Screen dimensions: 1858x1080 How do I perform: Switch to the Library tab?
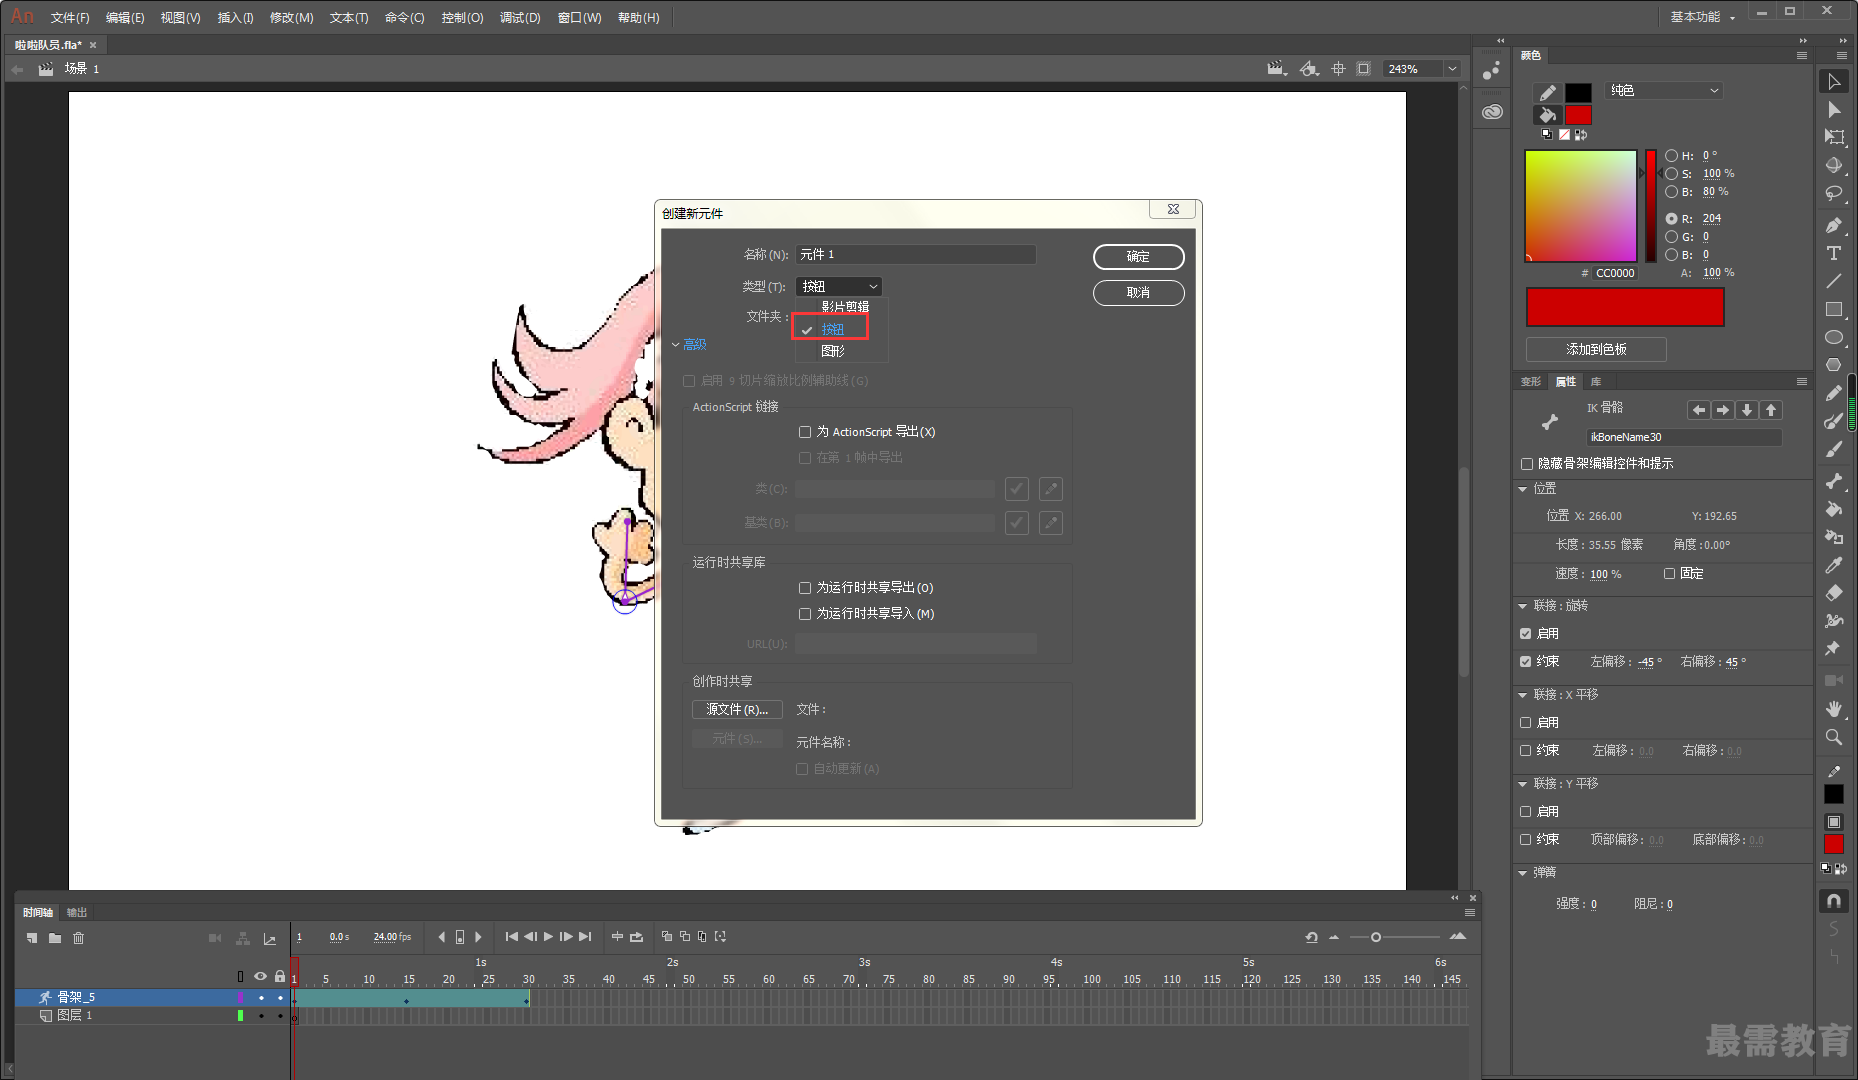[x=1596, y=382]
